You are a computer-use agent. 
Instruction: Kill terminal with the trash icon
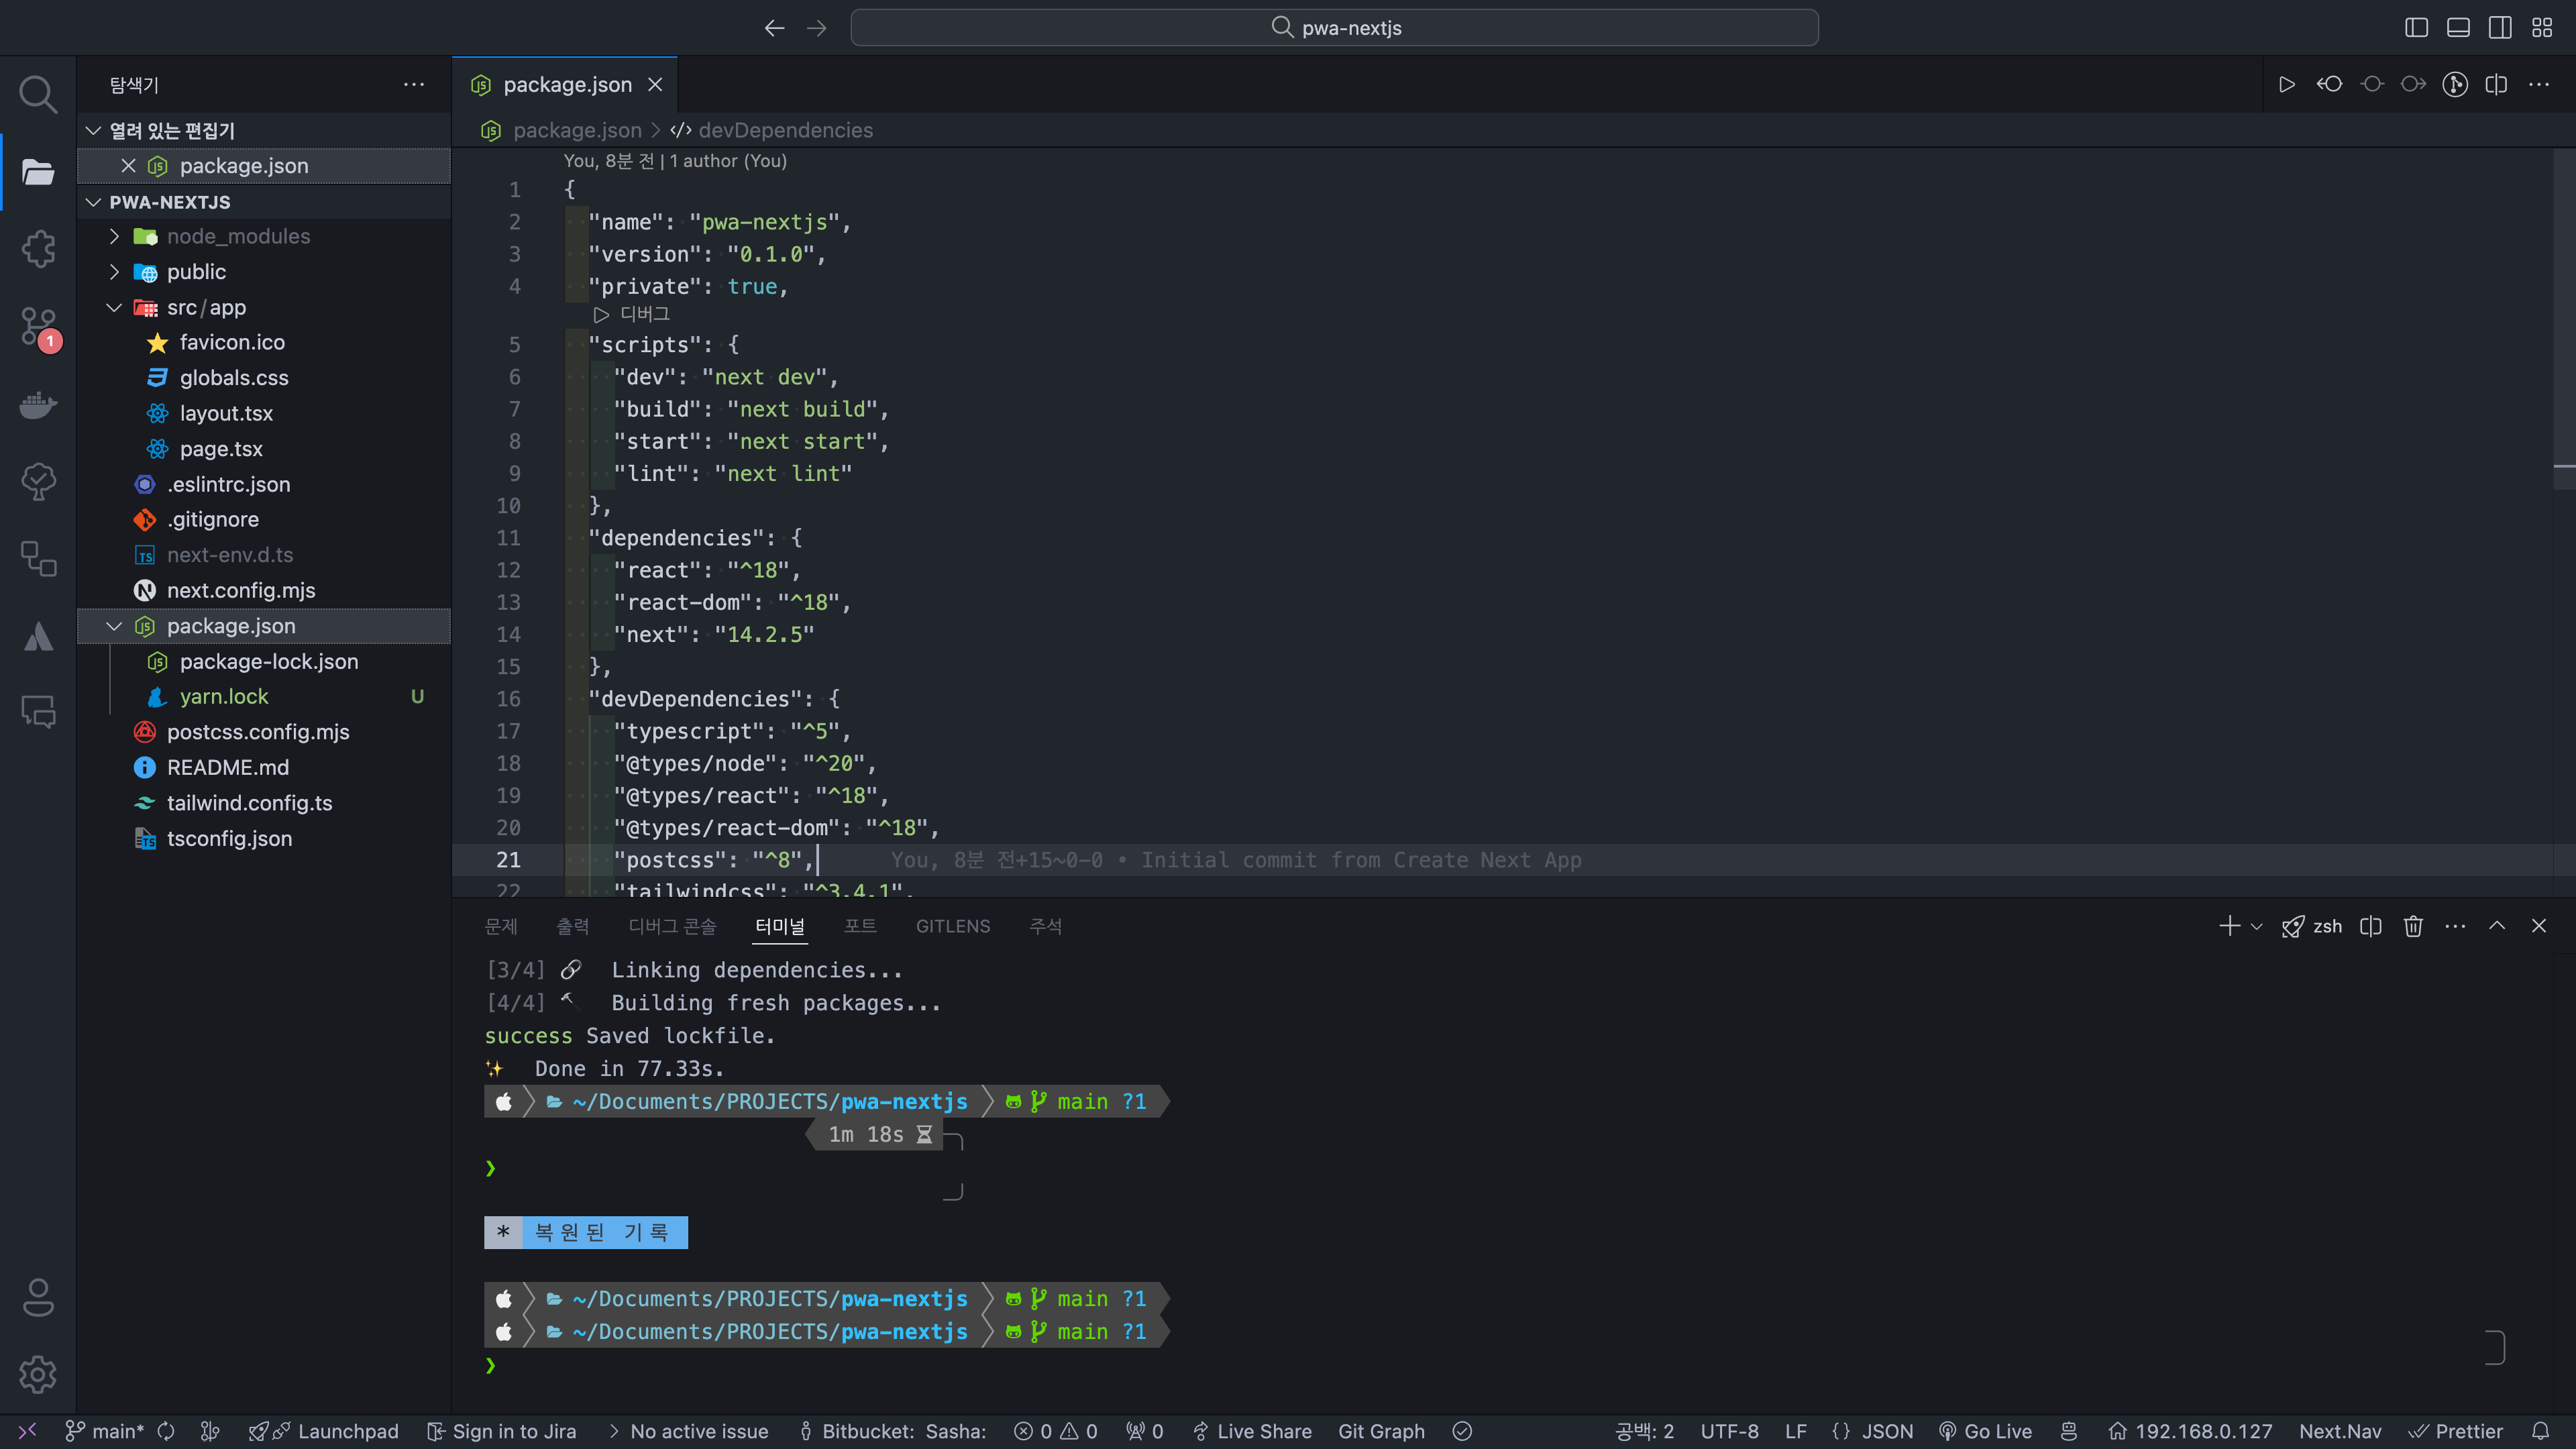coord(2413,926)
